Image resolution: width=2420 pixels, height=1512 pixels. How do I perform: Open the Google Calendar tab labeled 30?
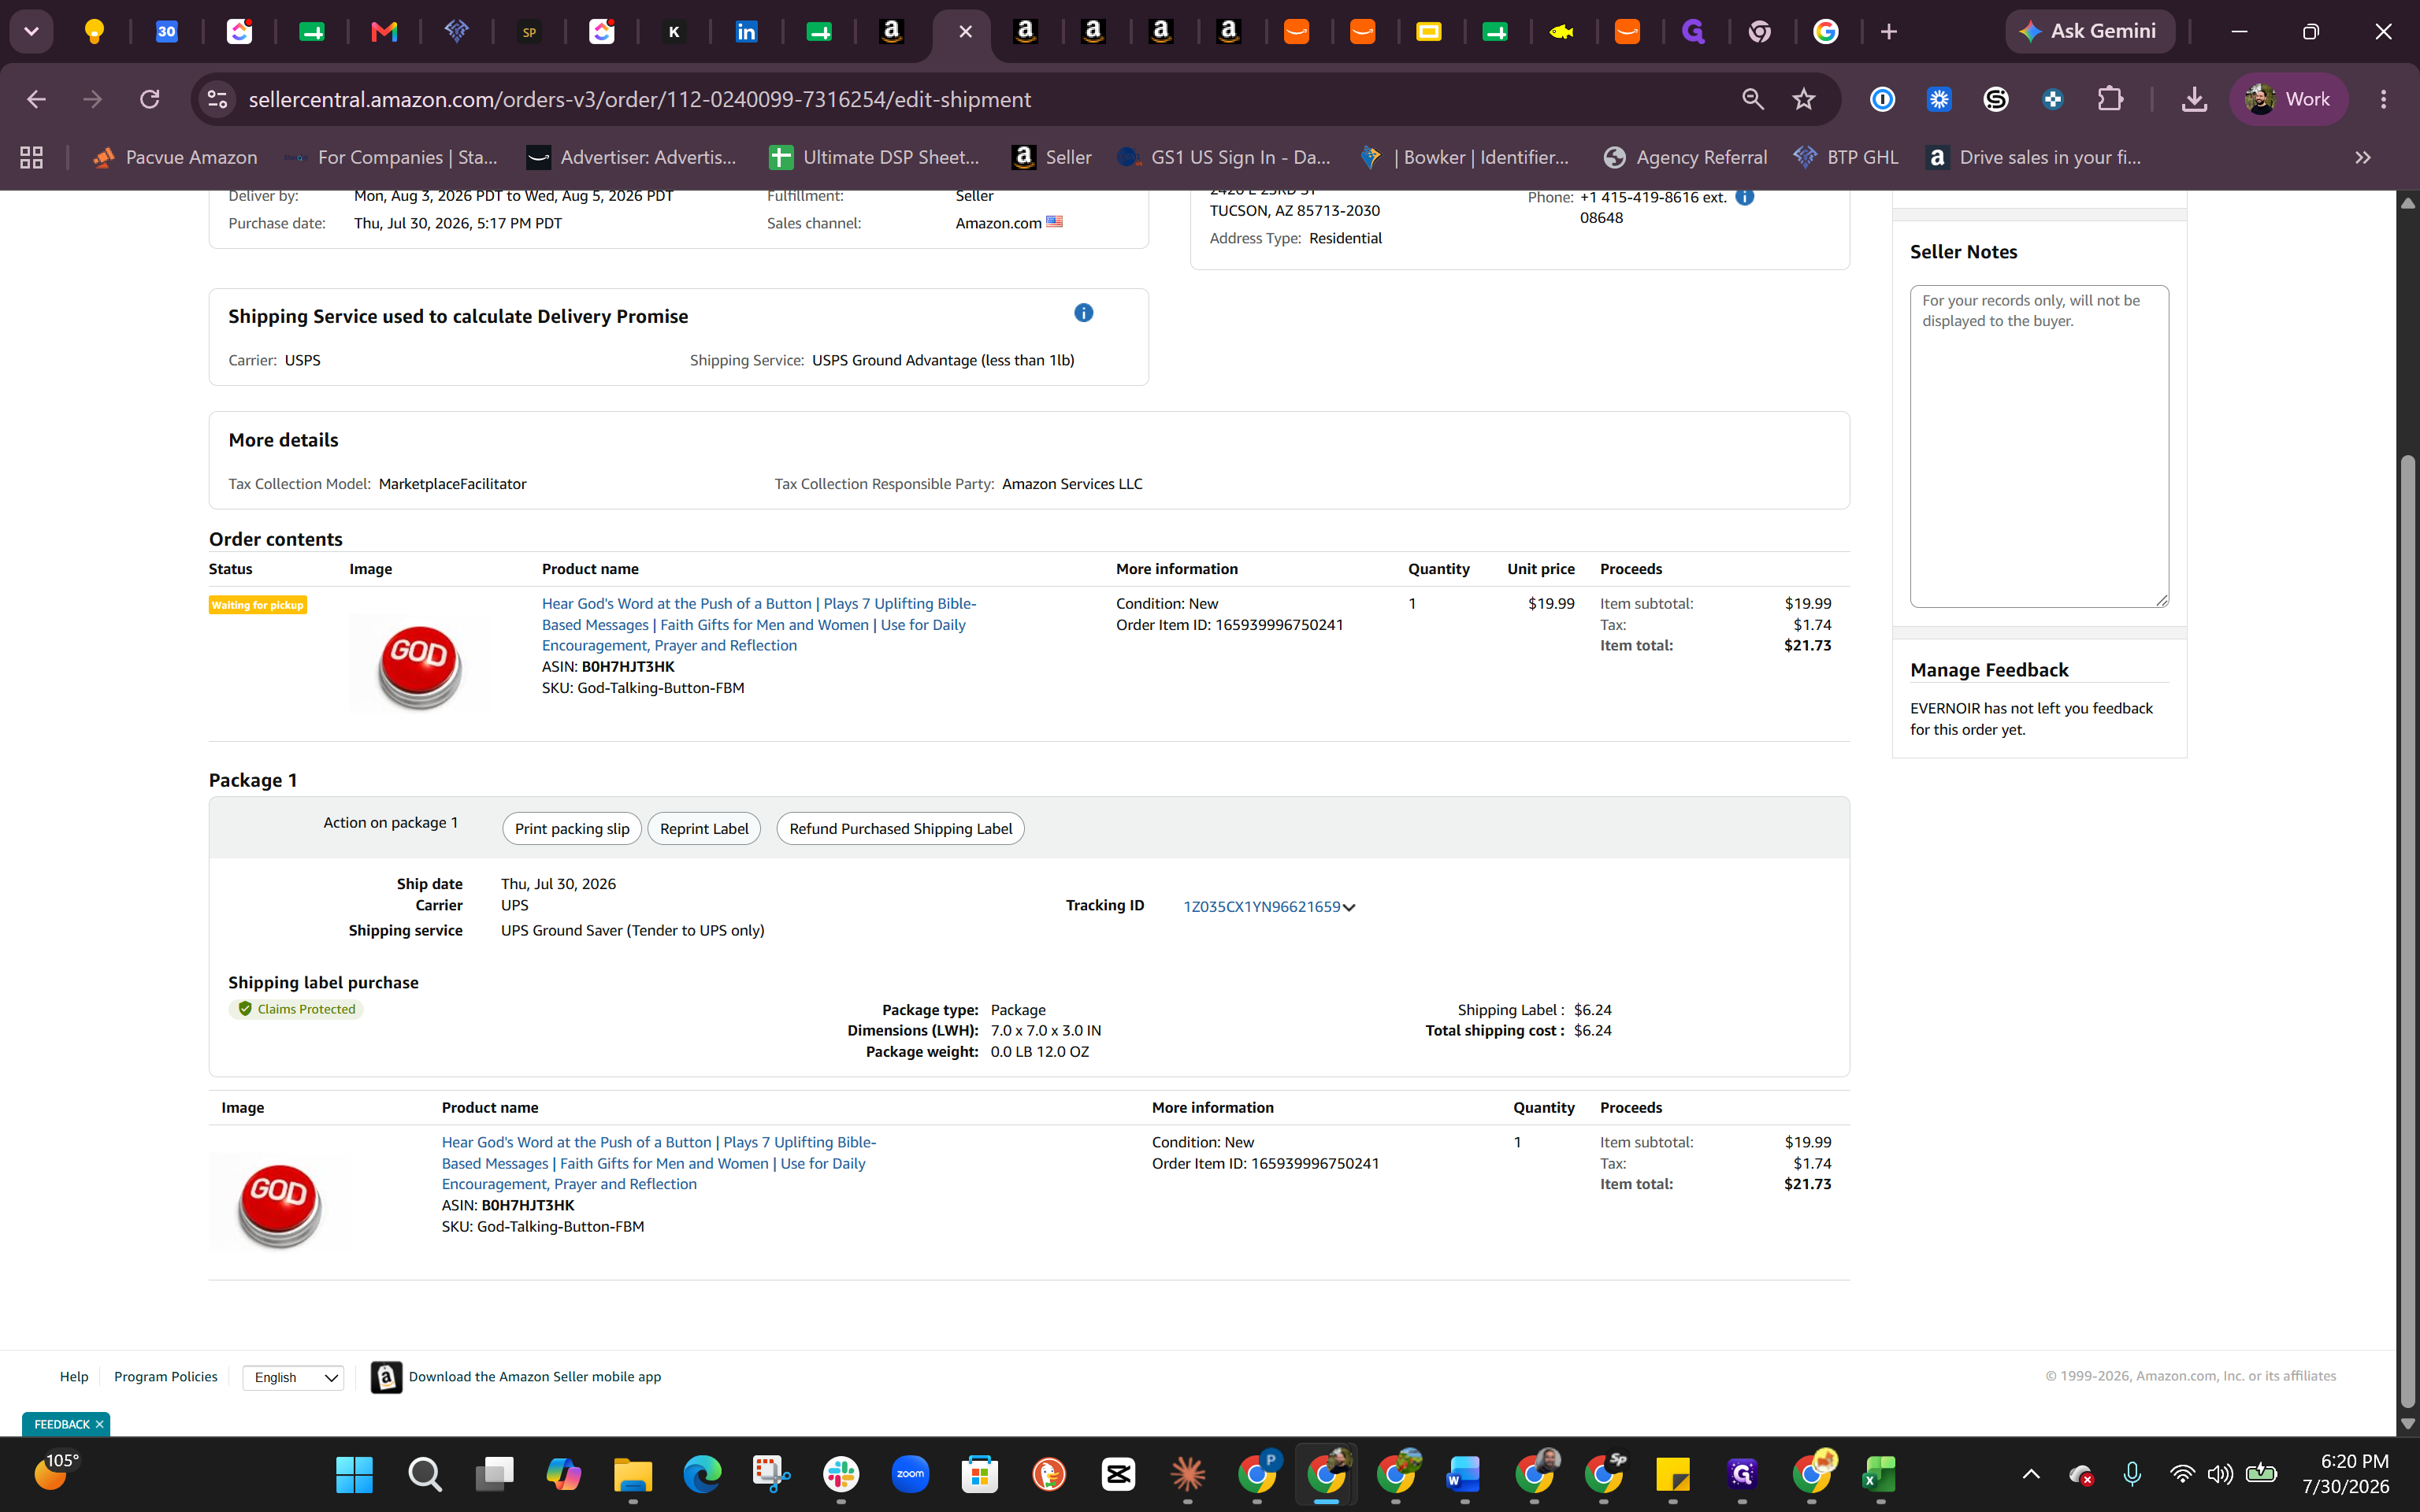(166, 32)
